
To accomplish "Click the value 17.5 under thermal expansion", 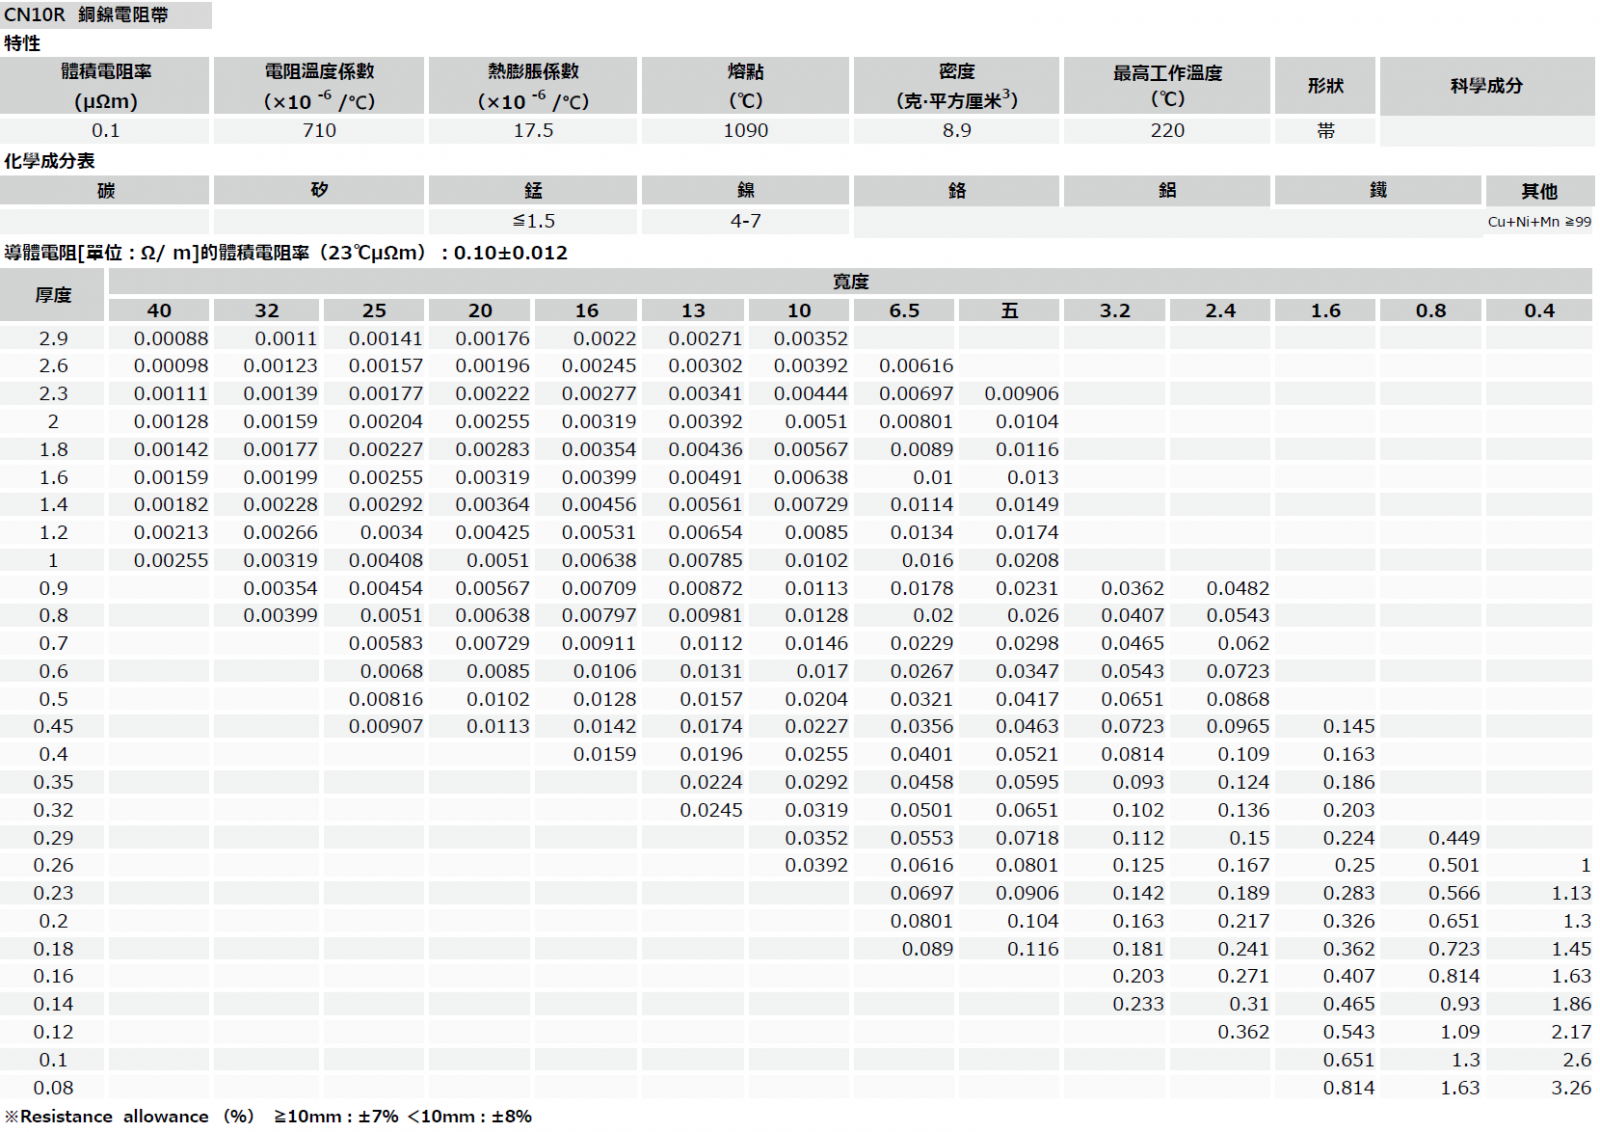I will [x=533, y=130].
